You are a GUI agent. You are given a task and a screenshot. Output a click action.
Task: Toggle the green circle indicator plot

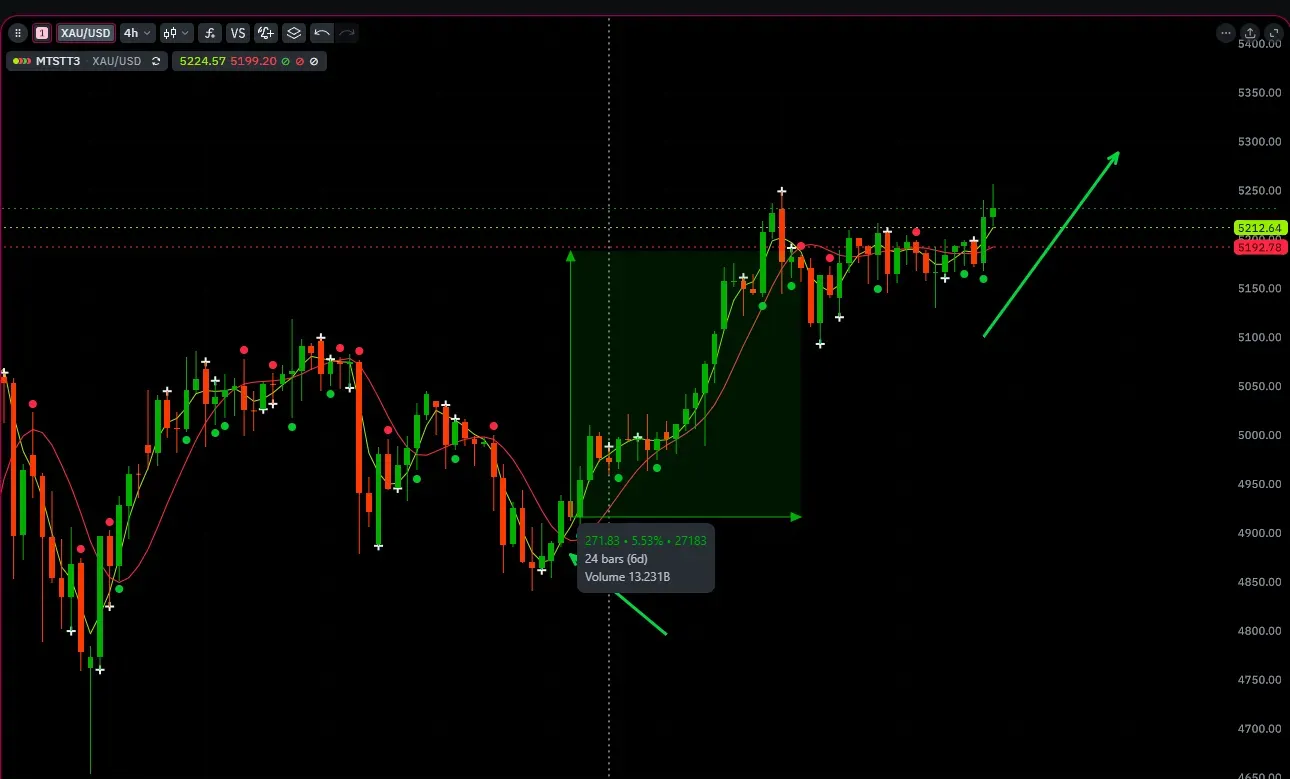pyautogui.click(x=285, y=61)
